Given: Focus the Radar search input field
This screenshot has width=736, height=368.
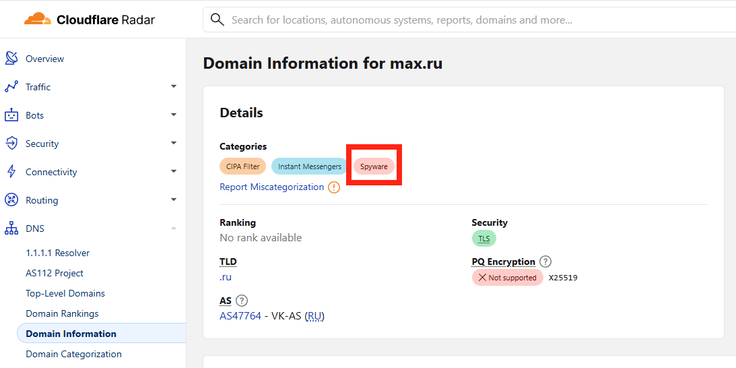Looking at the screenshot, I should (469, 20).
